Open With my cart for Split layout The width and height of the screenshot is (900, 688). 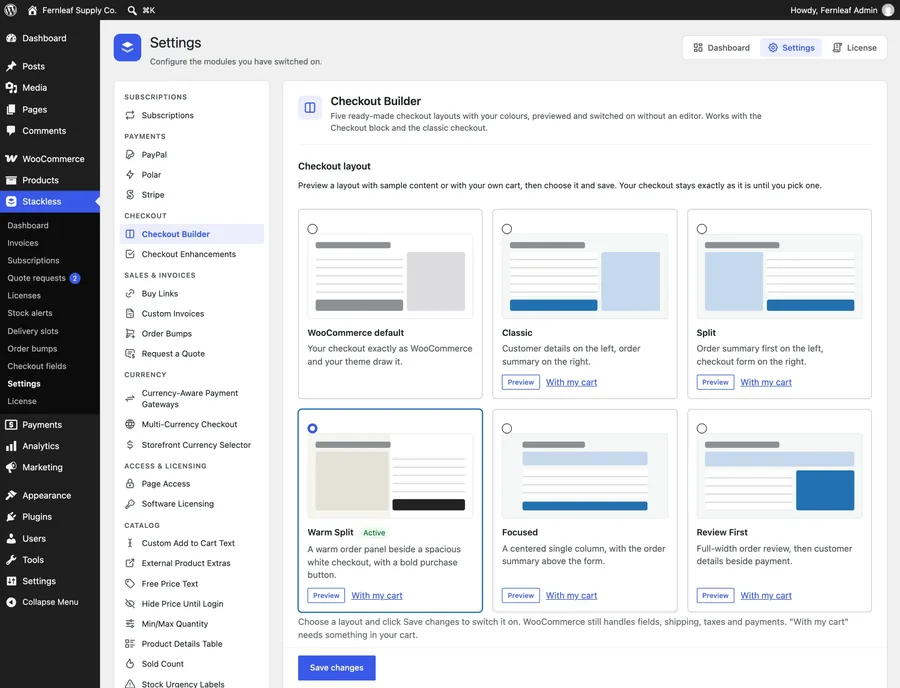click(x=766, y=382)
